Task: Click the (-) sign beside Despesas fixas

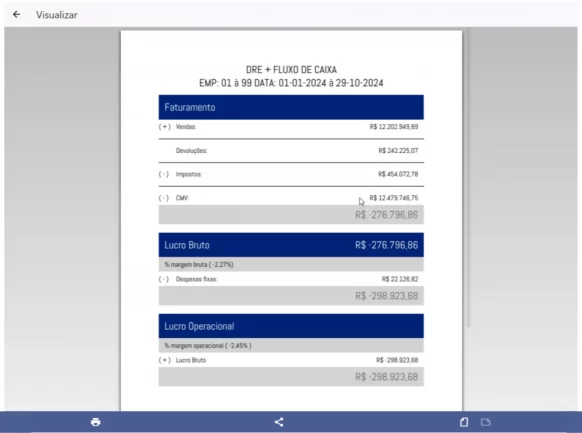Action: click(164, 279)
